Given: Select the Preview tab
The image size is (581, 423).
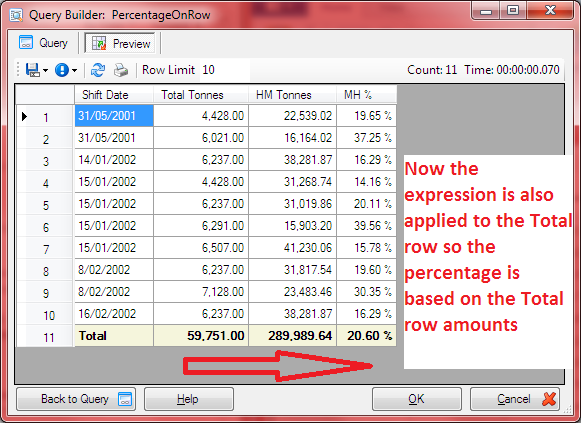Looking at the screenshot, I should [120, 43].
